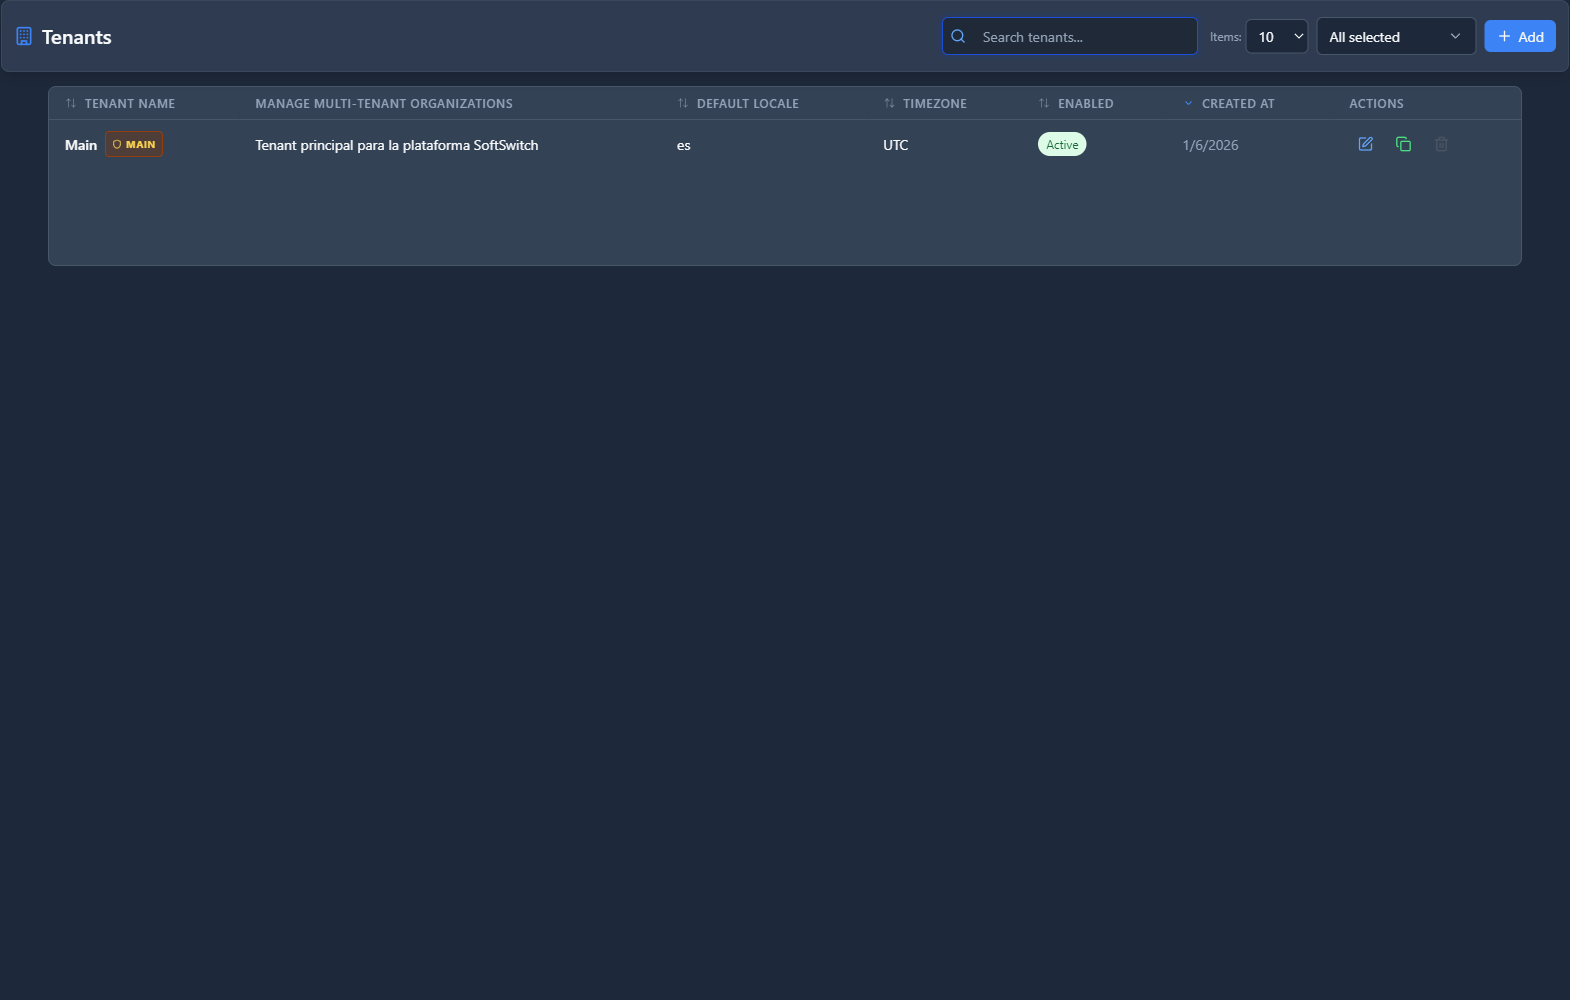Image resolution: width=1570 pixels, height=1000 pixels.
Task: Click the sort arrow beside Created At
Action: 1188,104
